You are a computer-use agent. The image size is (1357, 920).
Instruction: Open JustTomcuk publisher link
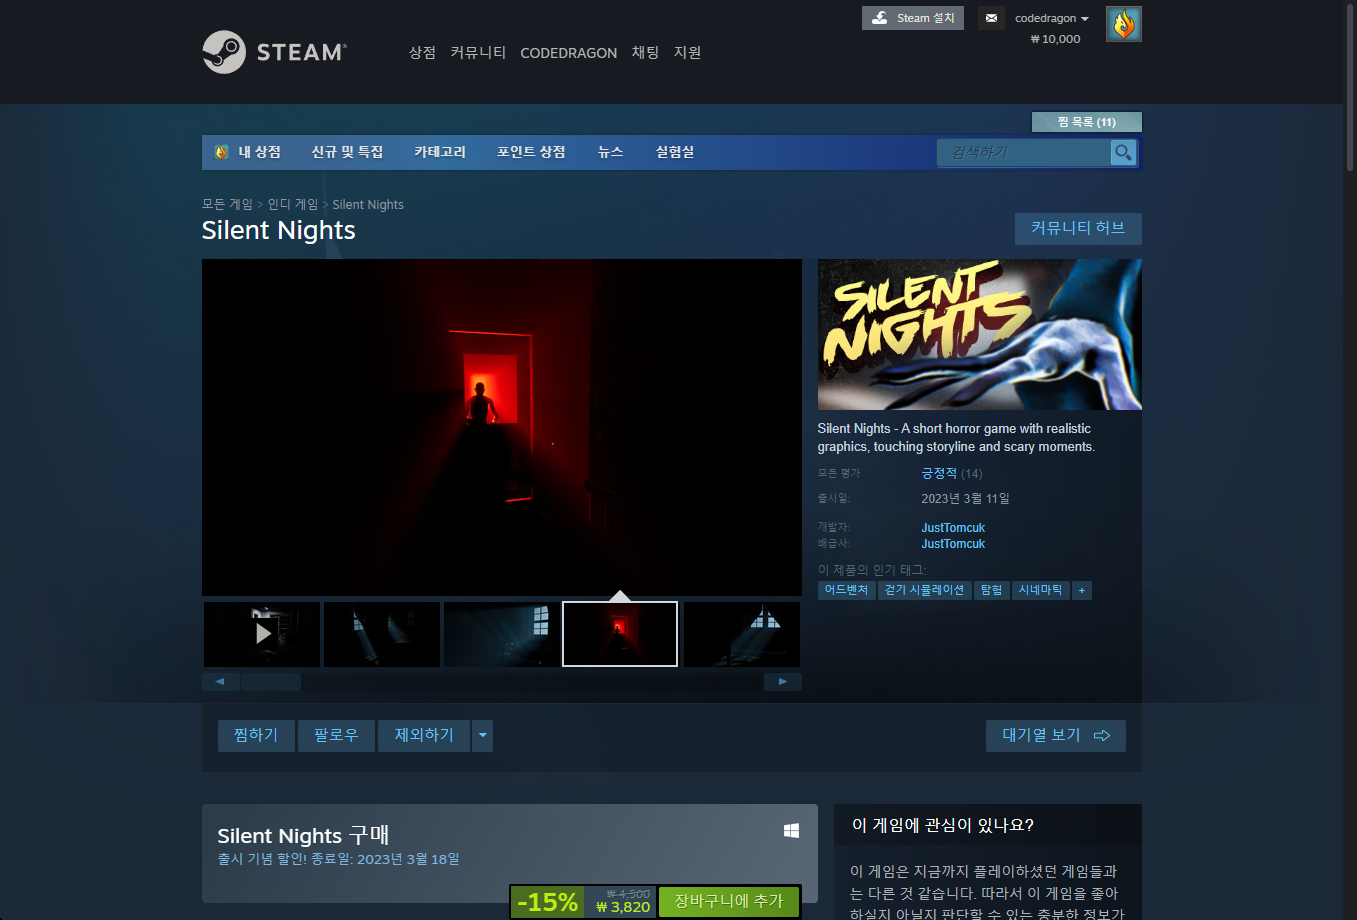coord(953,543)
